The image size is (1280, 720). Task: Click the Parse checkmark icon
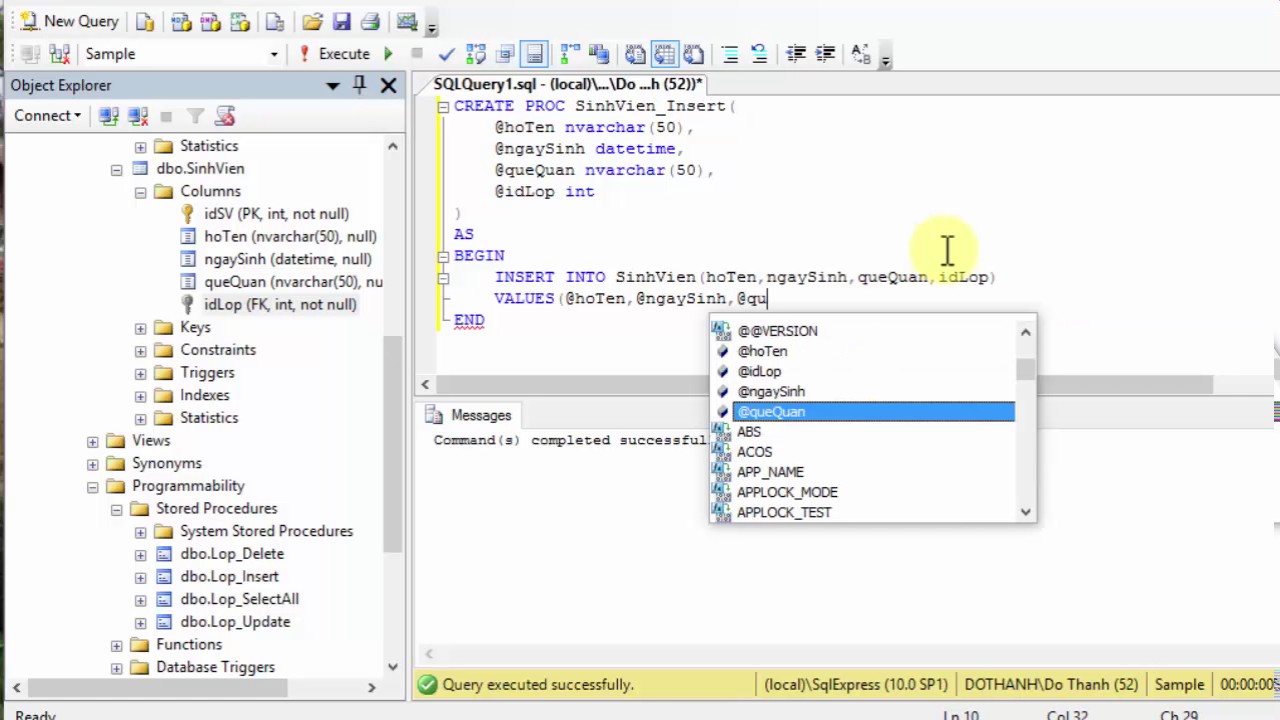pyautogui.click(x=446, y=54)
